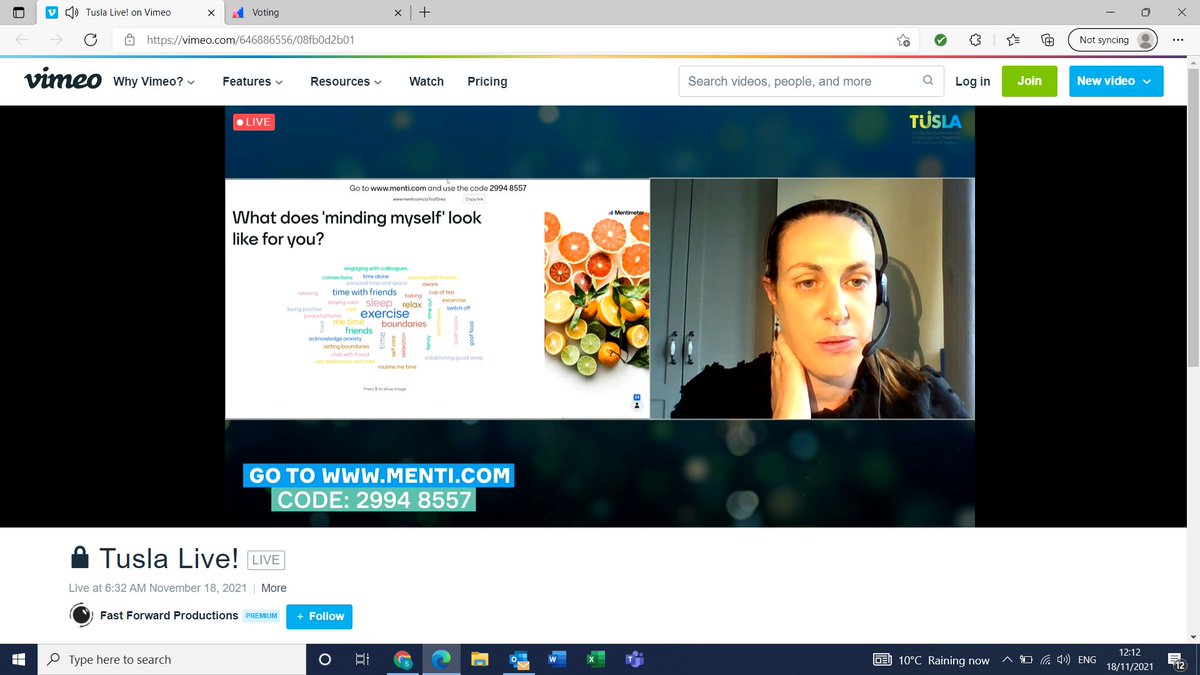Click the Wi-Fi network icon in system tray

(x=1044, y=660)
